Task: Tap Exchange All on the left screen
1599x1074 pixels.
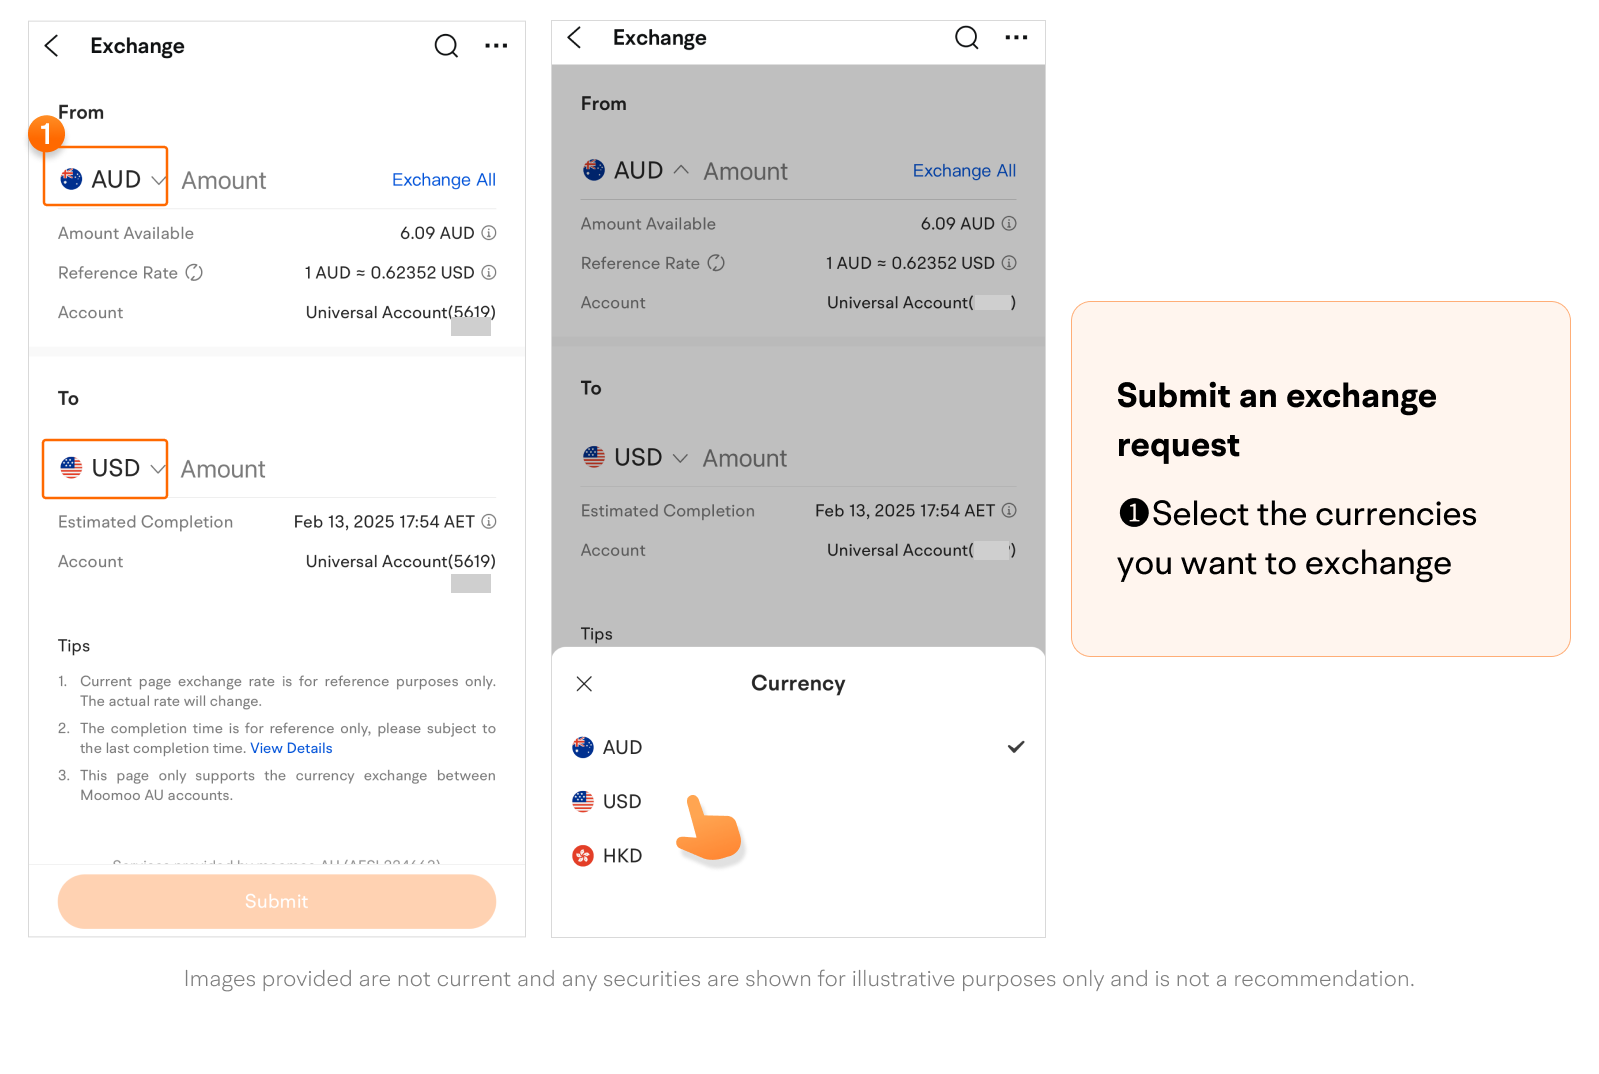Action: tap(443, 180)
